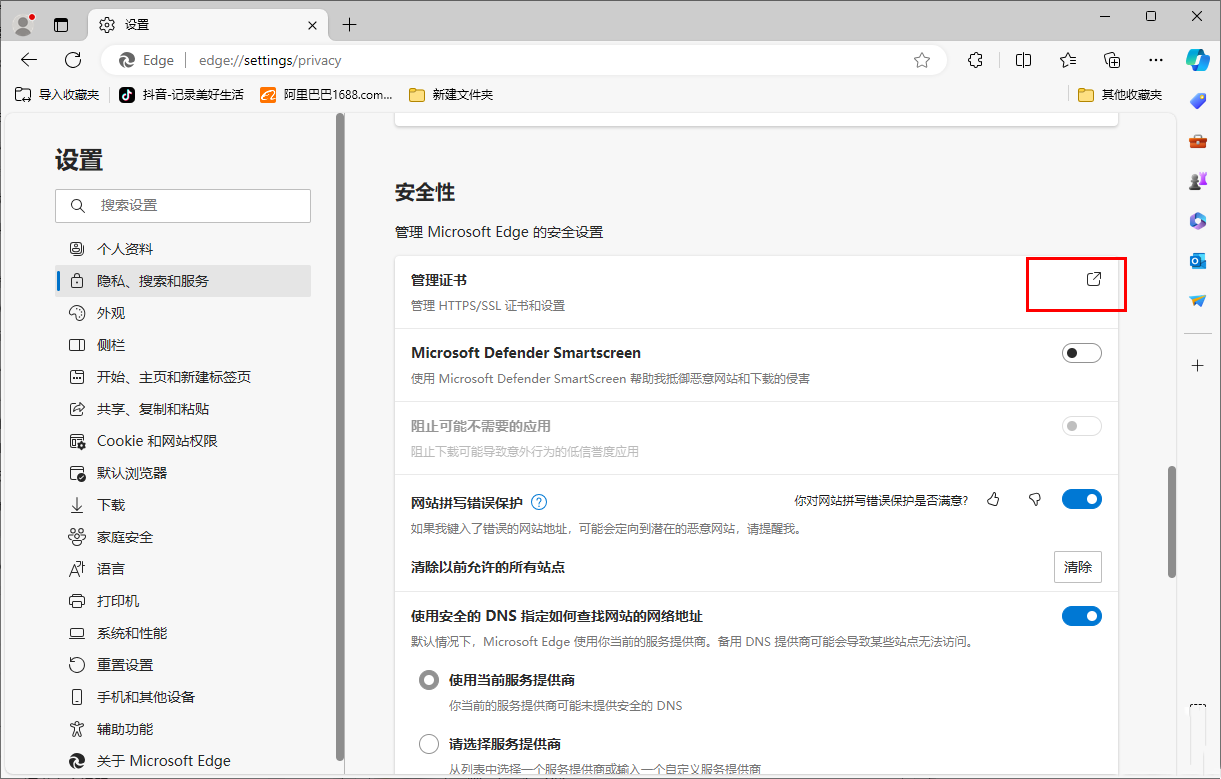Open 系统和性能 settings section
Image resolution: width=1221 pixels, height=779 pixels.
pyautogui.click(x=183, y=633)
